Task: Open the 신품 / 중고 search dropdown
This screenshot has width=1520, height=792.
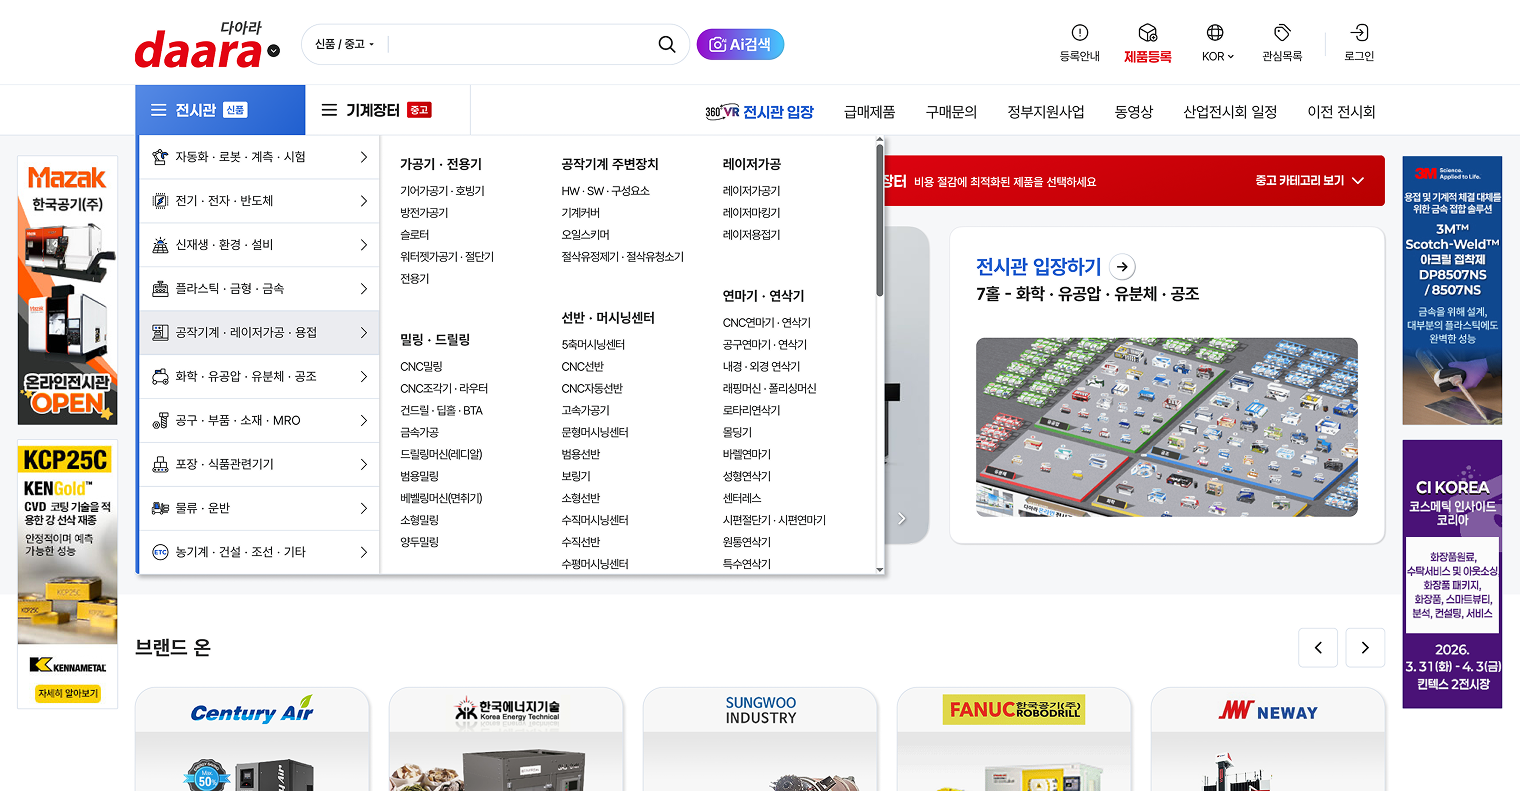Action: coord(344,44)
